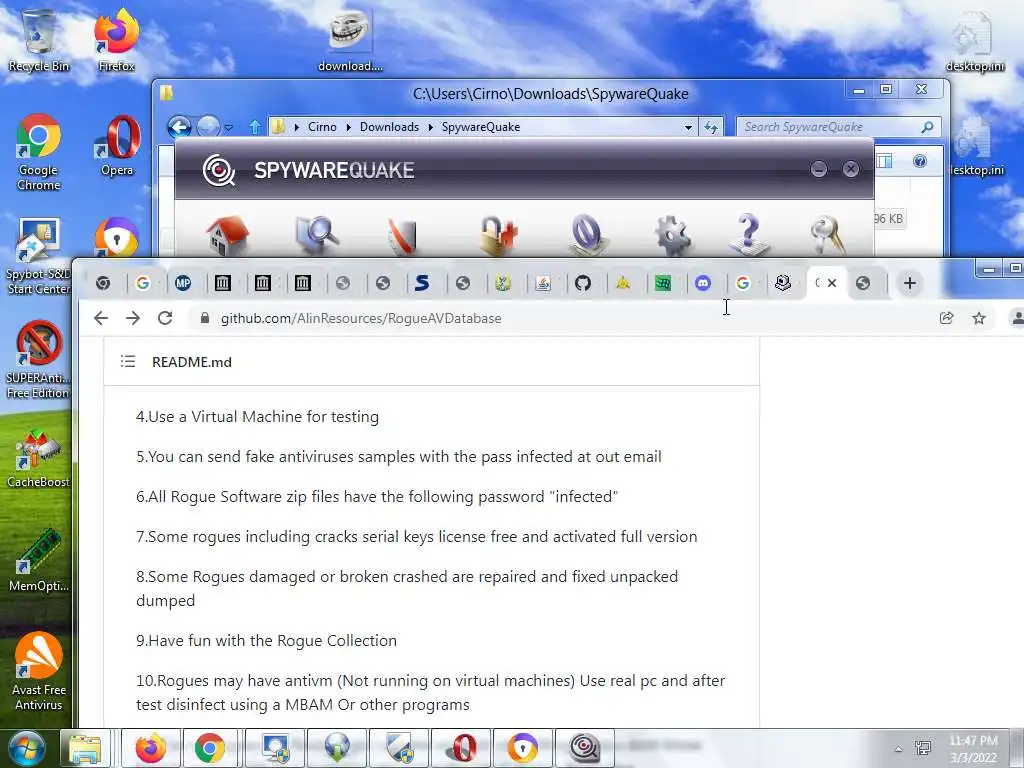The width and height of the screenshot is (1024, 768).
Task: Open SpywareQuake shield protection icon
Action: click(x=402, y=236)
